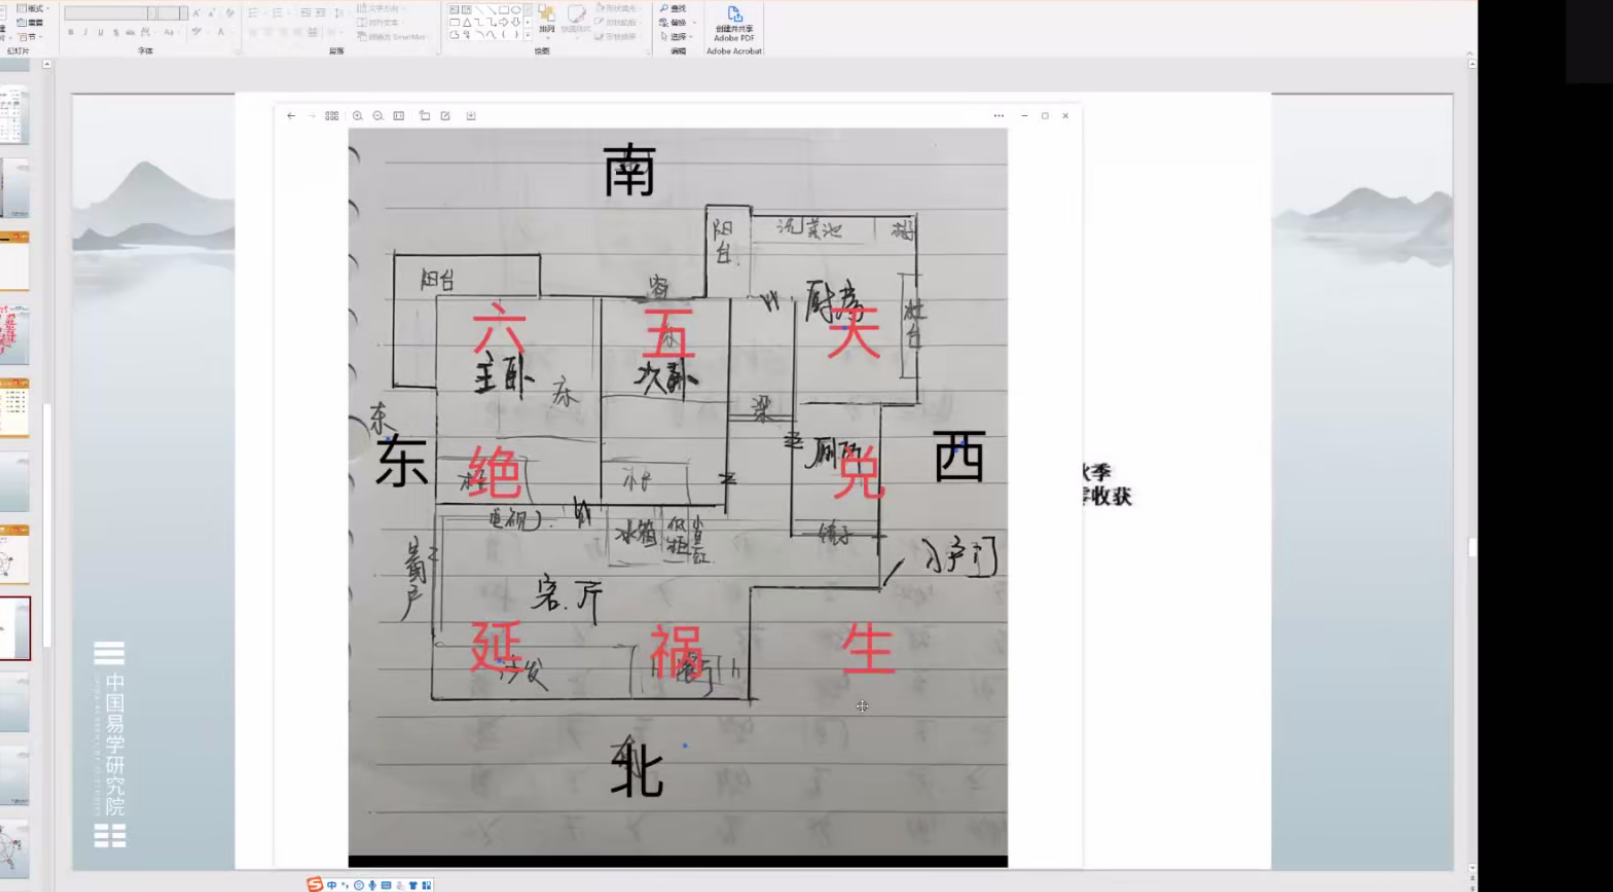Screen dimensions: 1613x892
Task: Toggle bold formatting in Font group
Action: (71, 32)
